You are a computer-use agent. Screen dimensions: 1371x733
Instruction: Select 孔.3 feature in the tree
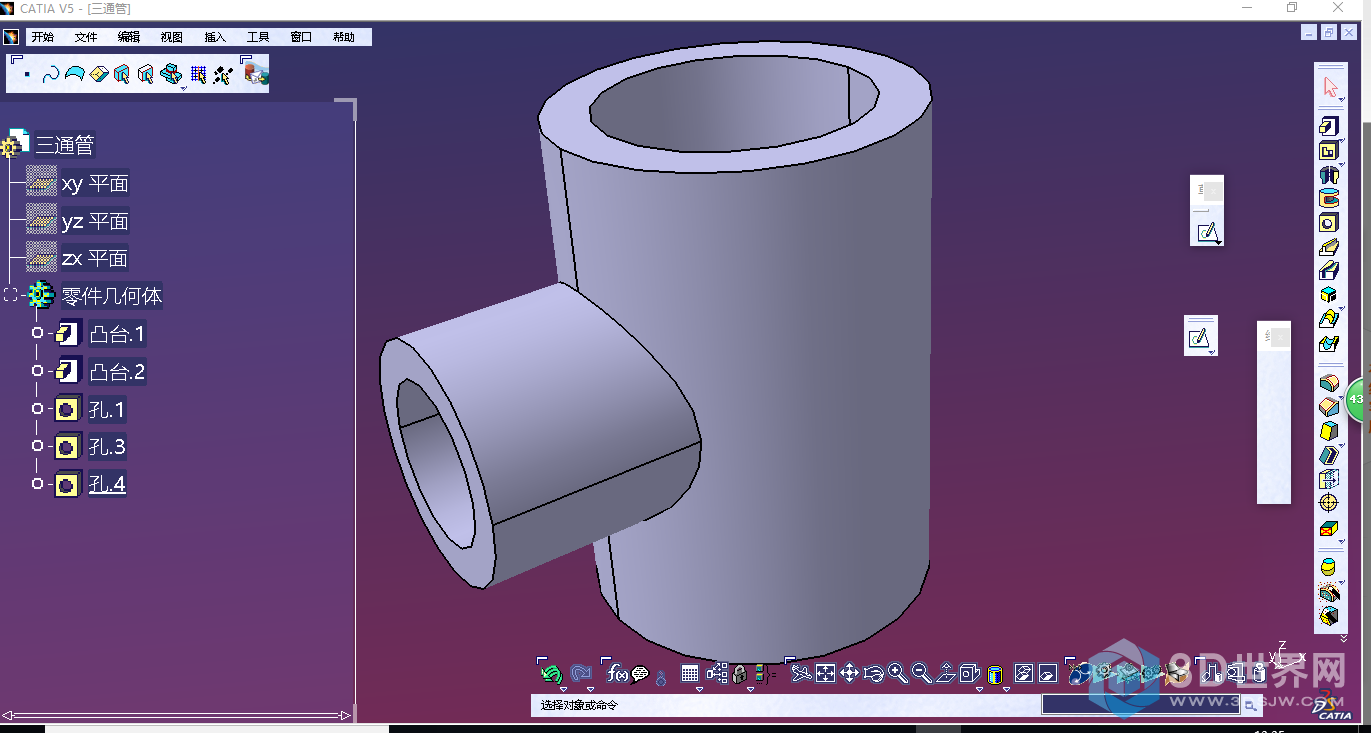[107, 446]
